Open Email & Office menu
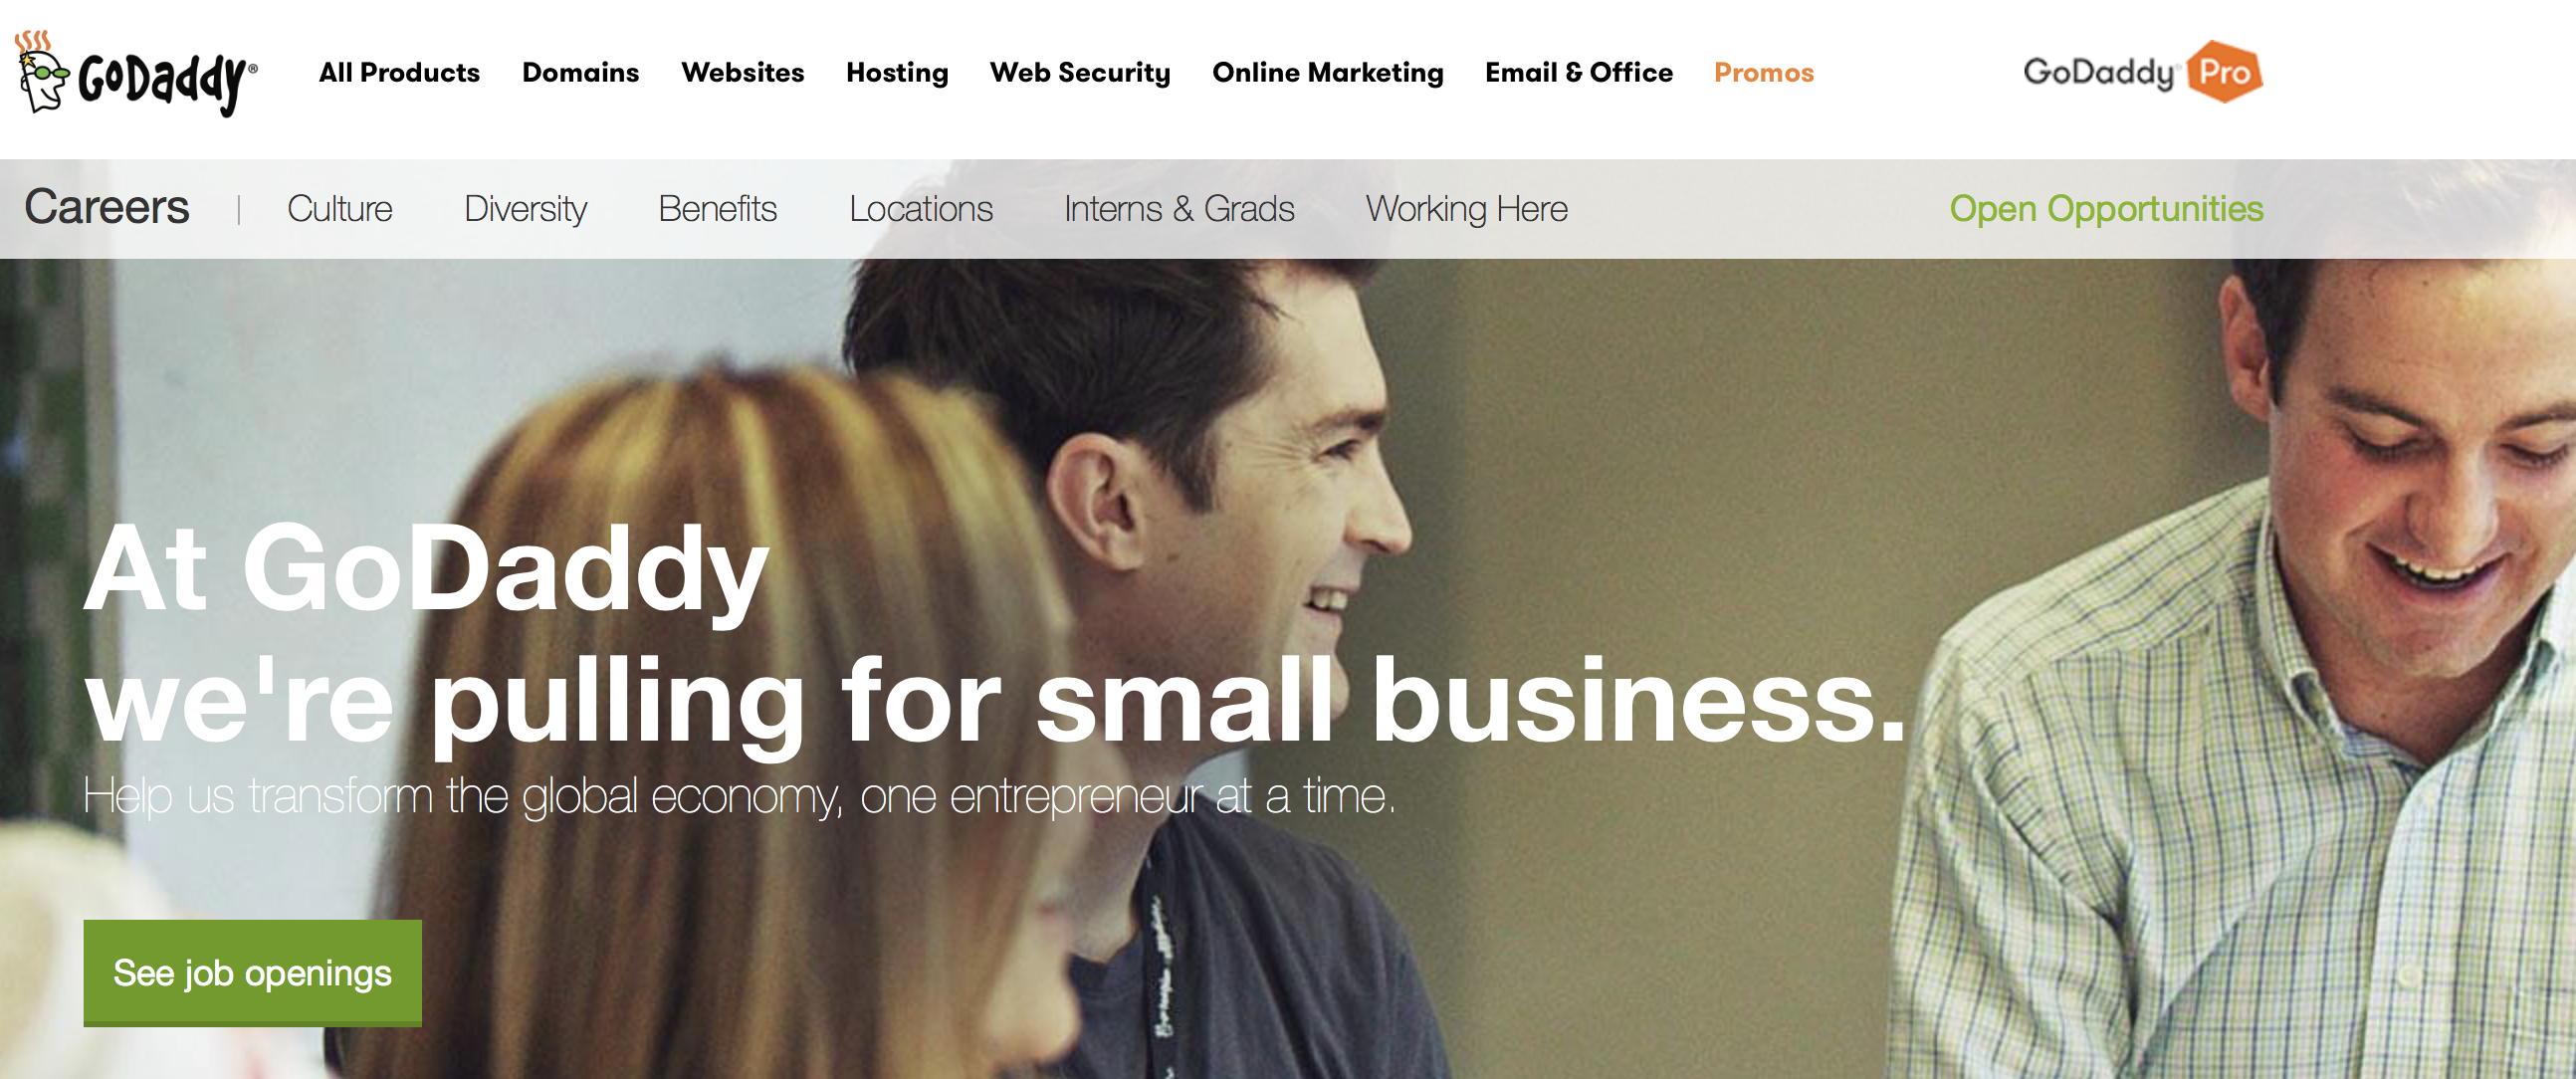The width and height of the screenshot is (2576, 1079). 1578,73
